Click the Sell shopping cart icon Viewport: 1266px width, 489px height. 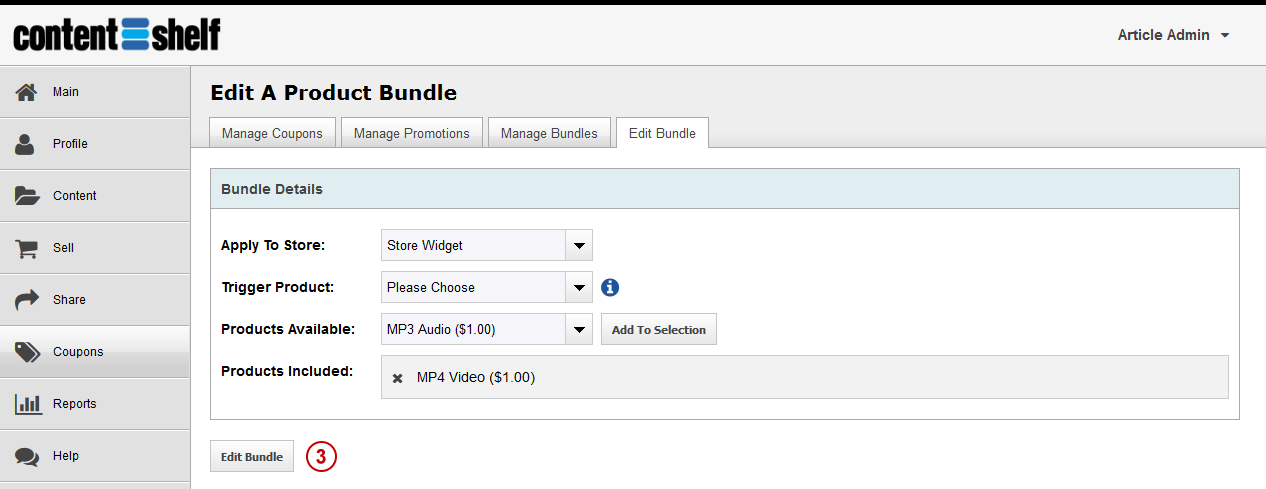27,248
